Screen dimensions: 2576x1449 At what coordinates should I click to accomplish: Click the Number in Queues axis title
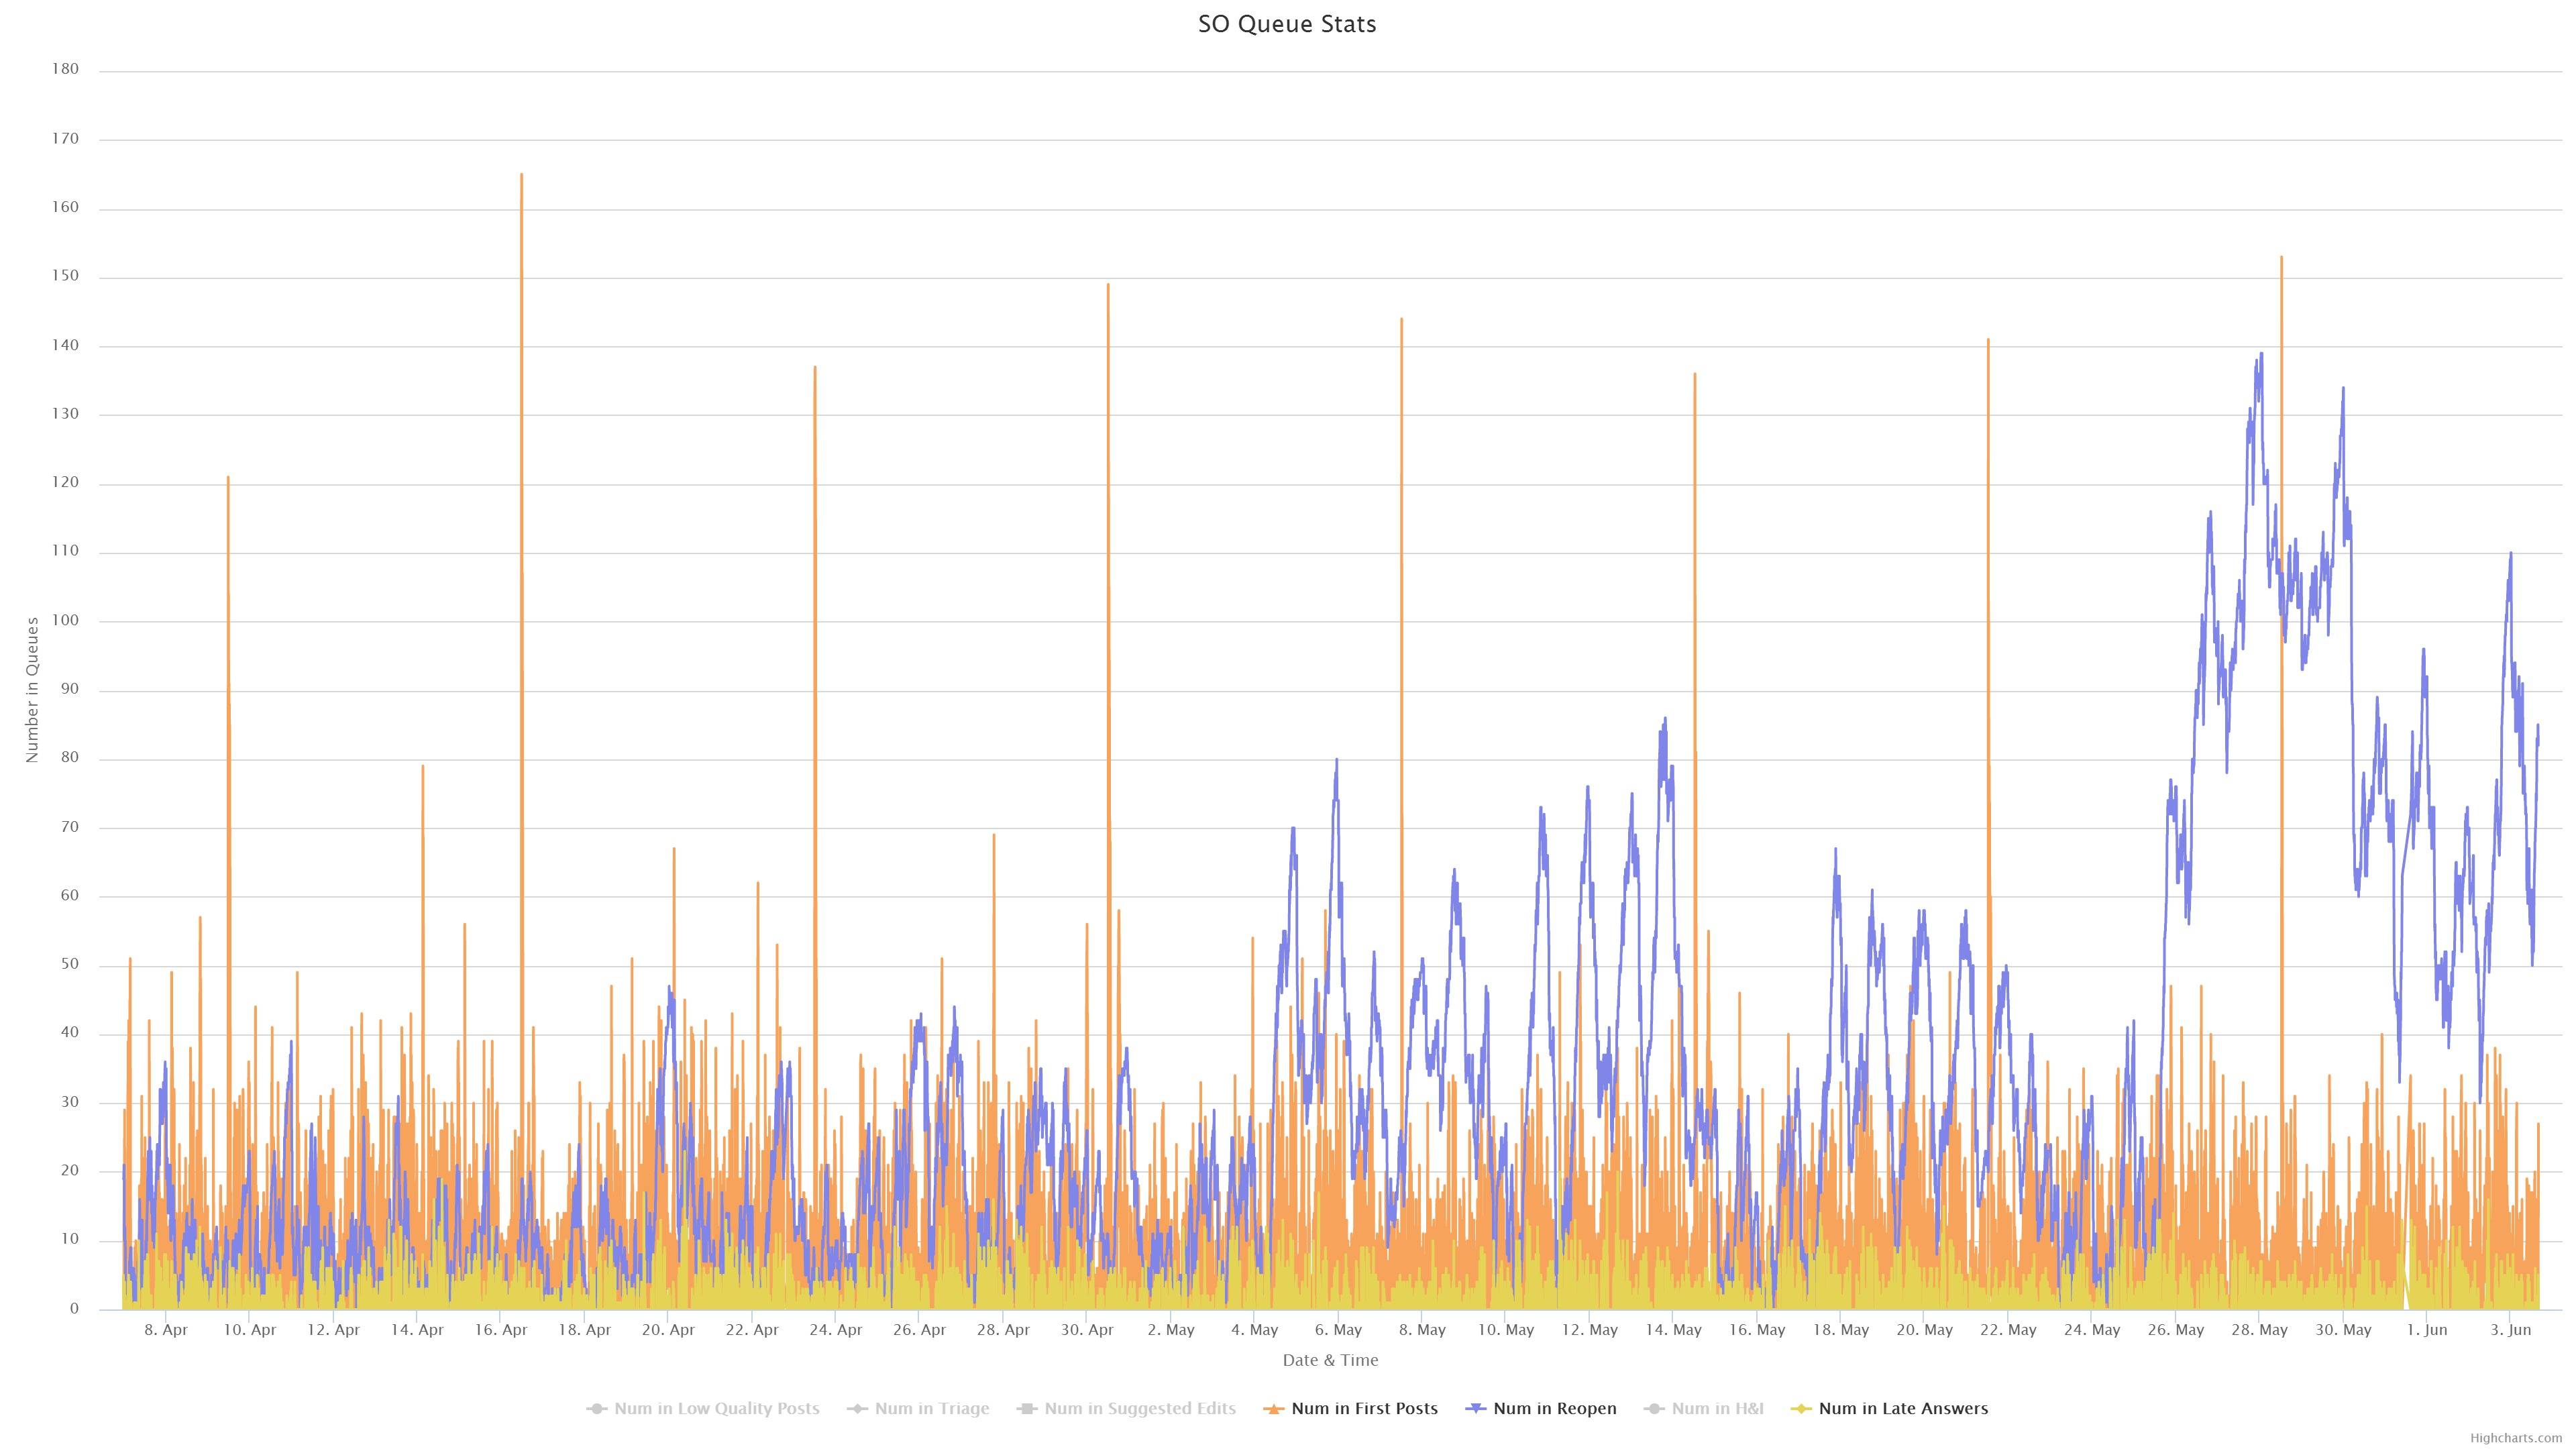[x=32, y=690]
